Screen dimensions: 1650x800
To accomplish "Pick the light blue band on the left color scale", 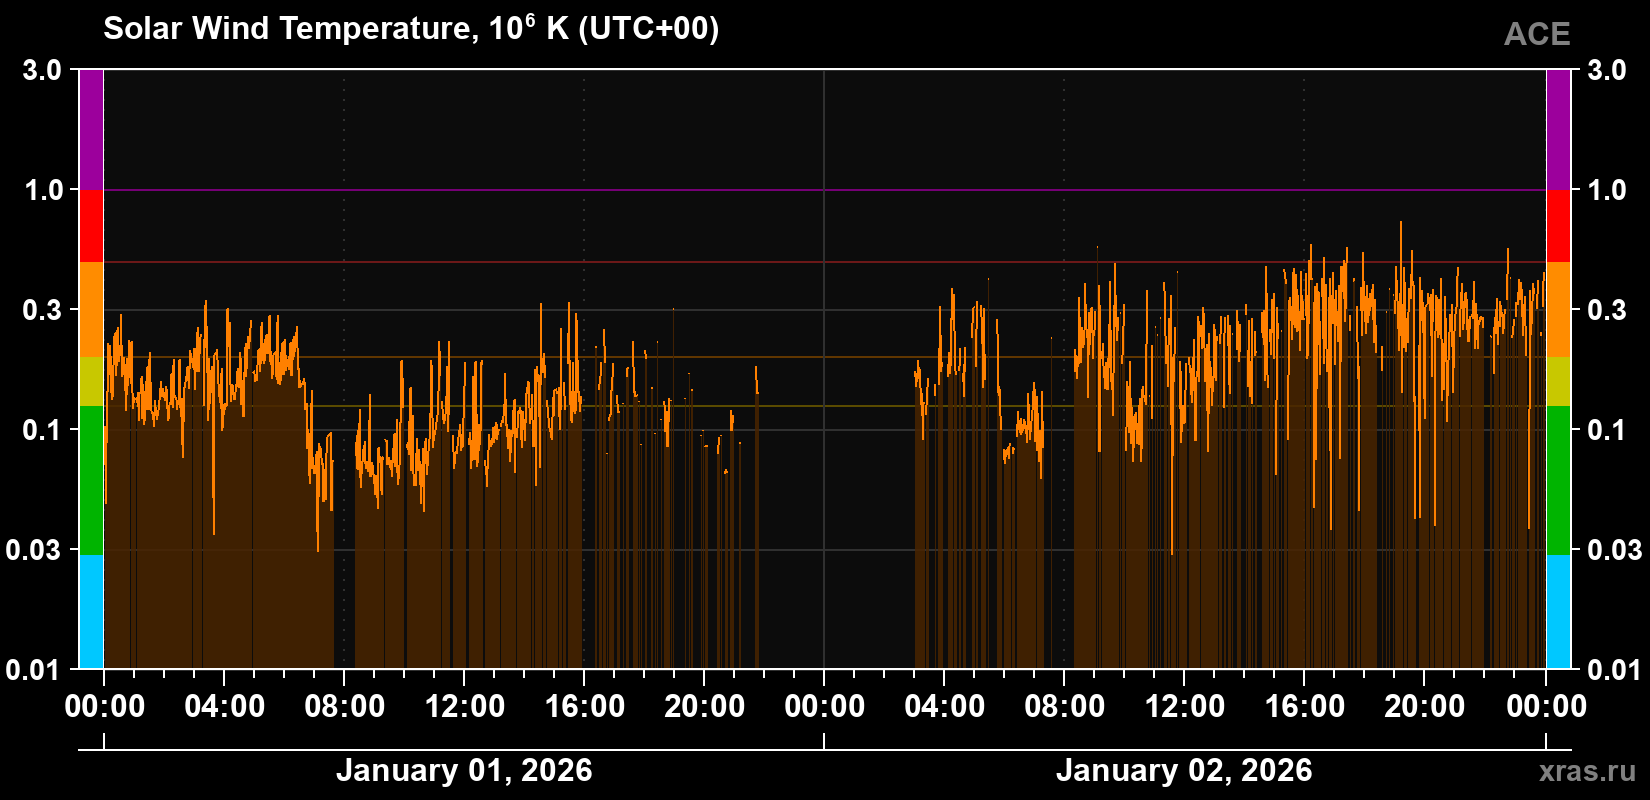I will (91, 612).
